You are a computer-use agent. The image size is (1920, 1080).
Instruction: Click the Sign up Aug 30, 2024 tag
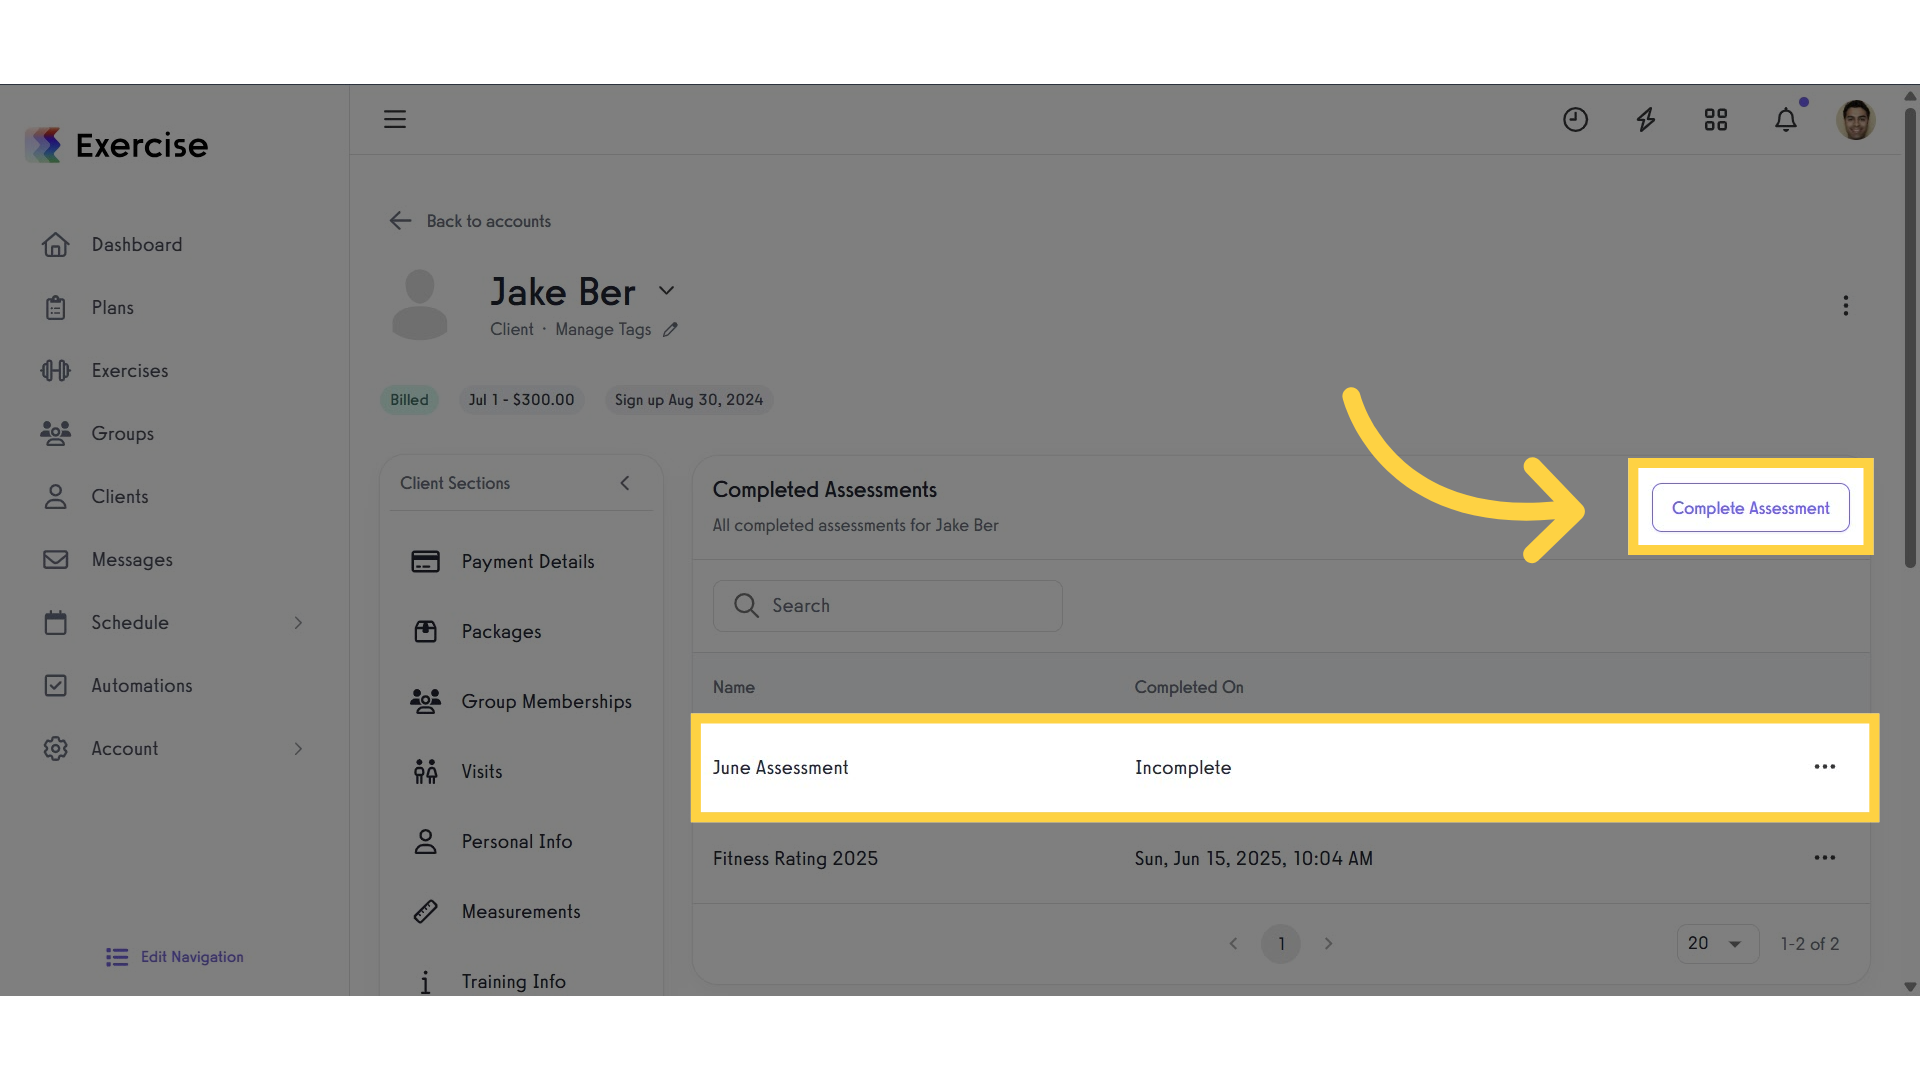[x=689, y=400]
